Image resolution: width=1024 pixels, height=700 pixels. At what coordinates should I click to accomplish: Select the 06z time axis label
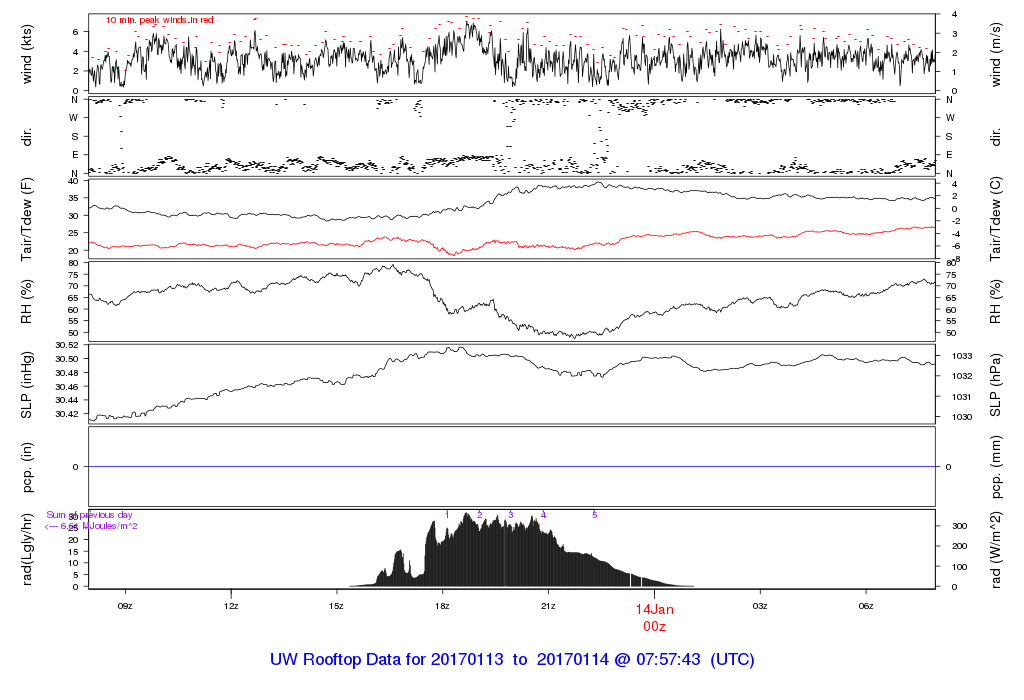point(866,604)
